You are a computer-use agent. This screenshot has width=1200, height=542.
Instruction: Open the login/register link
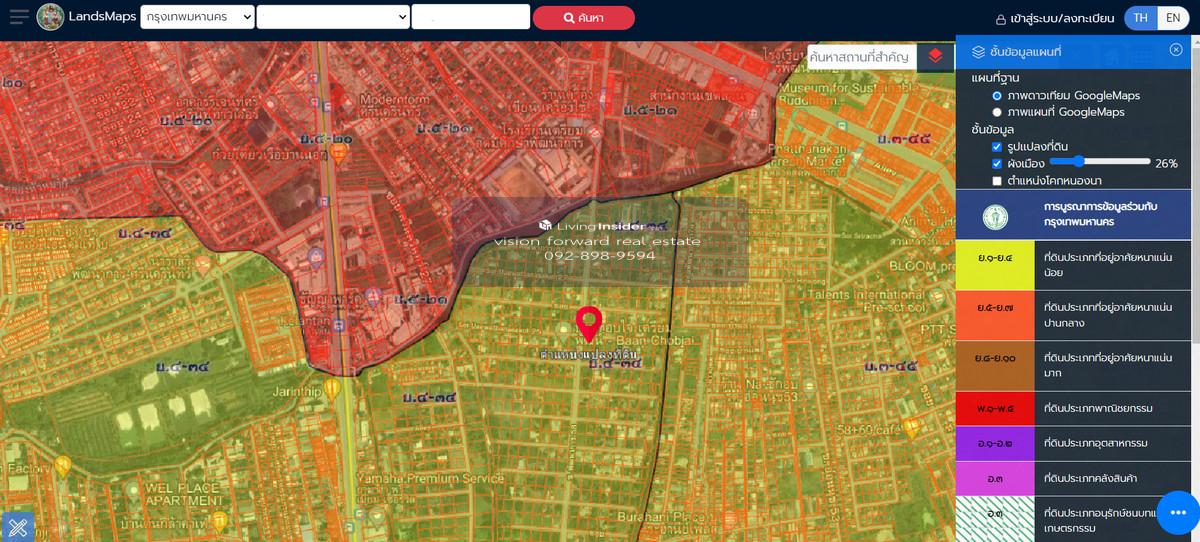(1053, 18)
